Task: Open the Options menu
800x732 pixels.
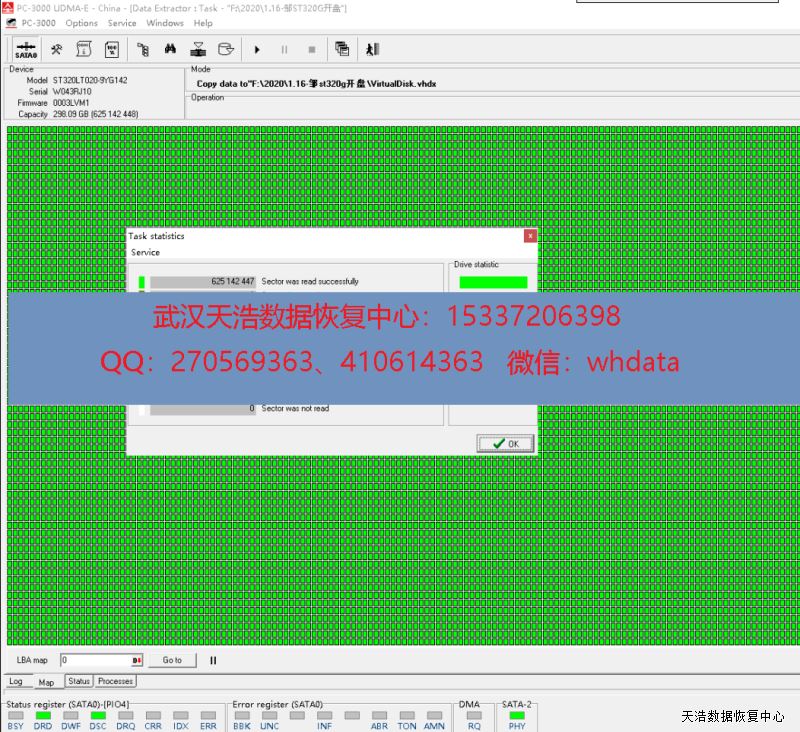Action: click(81, 23)
